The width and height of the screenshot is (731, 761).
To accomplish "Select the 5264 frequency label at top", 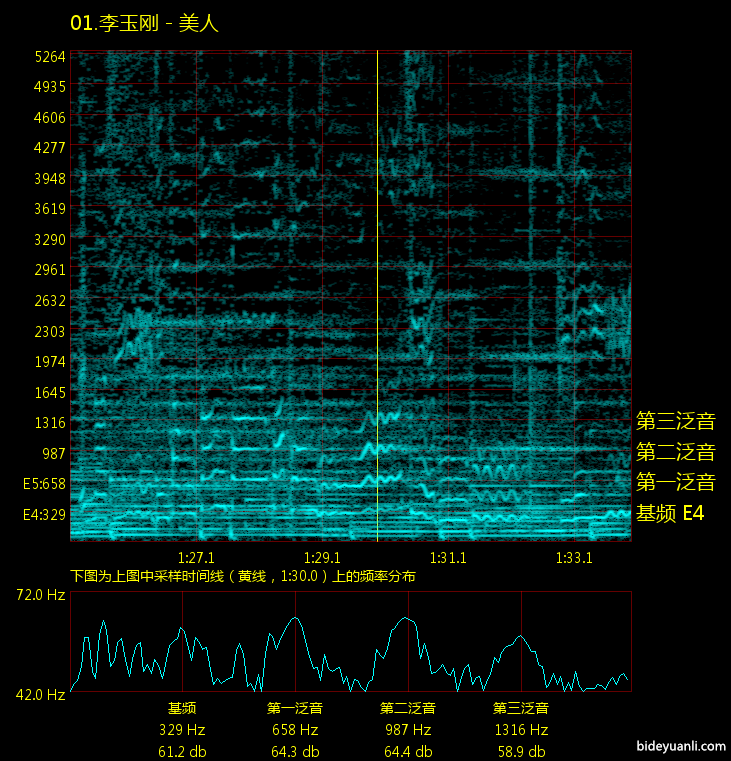I will click(x=49, y=56).
